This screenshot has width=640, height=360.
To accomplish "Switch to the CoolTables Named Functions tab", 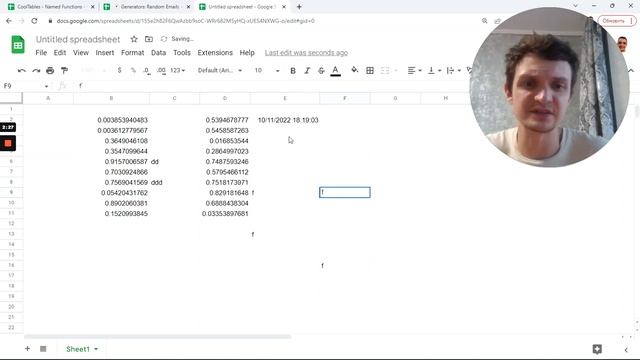I will point(49,7).
